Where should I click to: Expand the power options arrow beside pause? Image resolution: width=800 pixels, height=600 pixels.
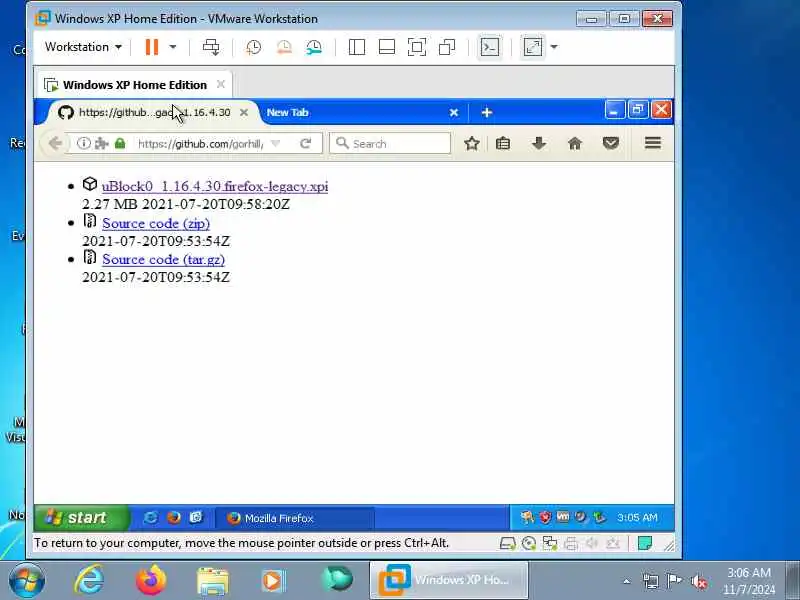[173, 47]
